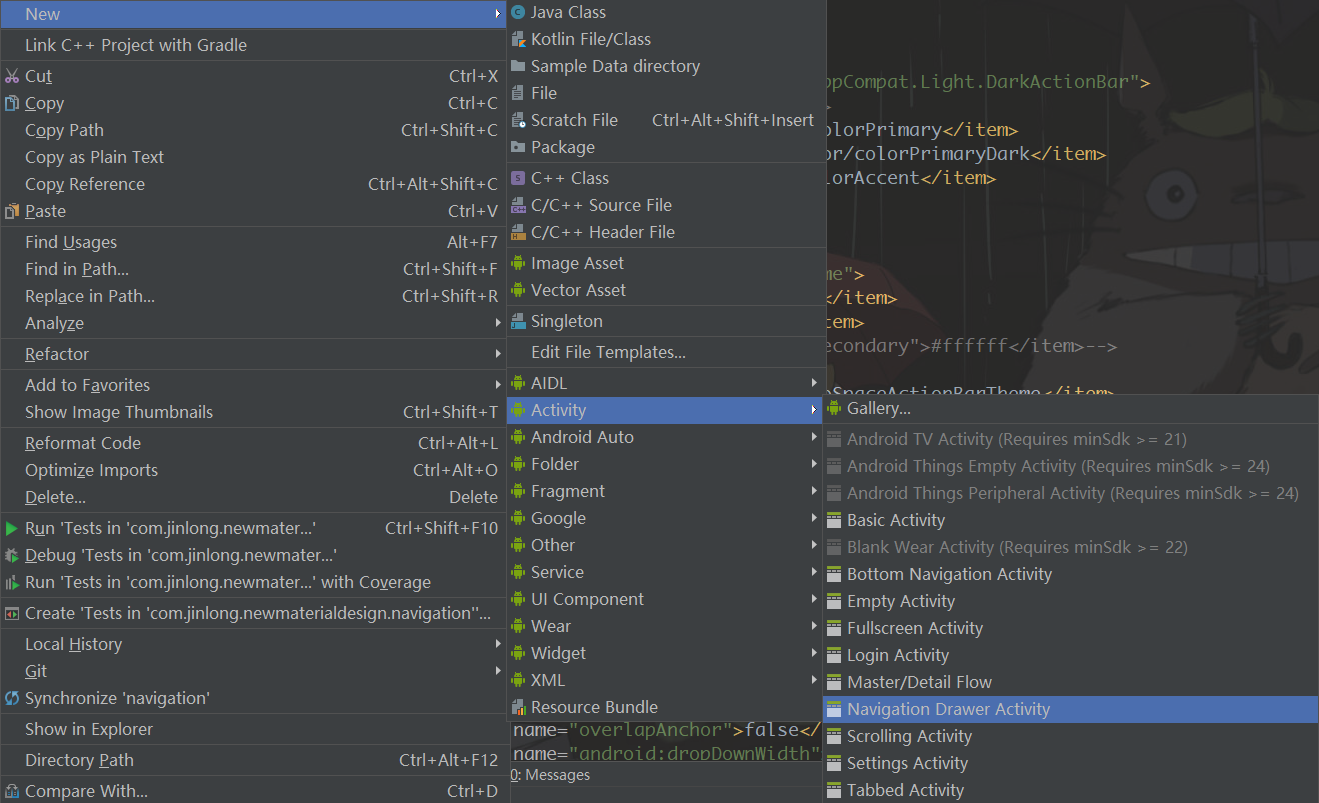The image size is (1319, 803).
Task: Choose Find in Path...
Action: click(x=252, y=269)
